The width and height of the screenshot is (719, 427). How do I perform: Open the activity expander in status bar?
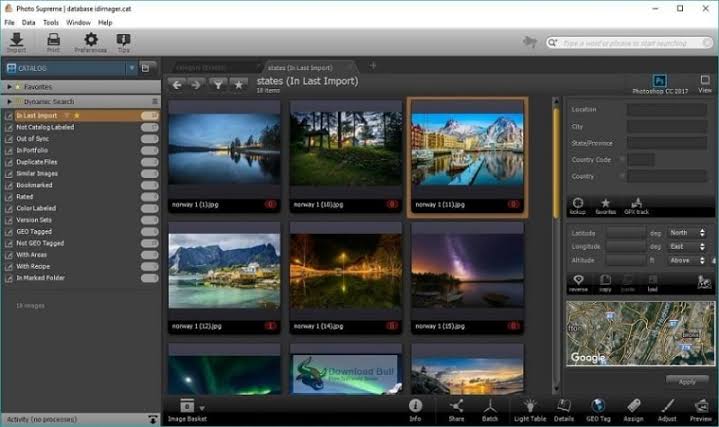point(153,419)
